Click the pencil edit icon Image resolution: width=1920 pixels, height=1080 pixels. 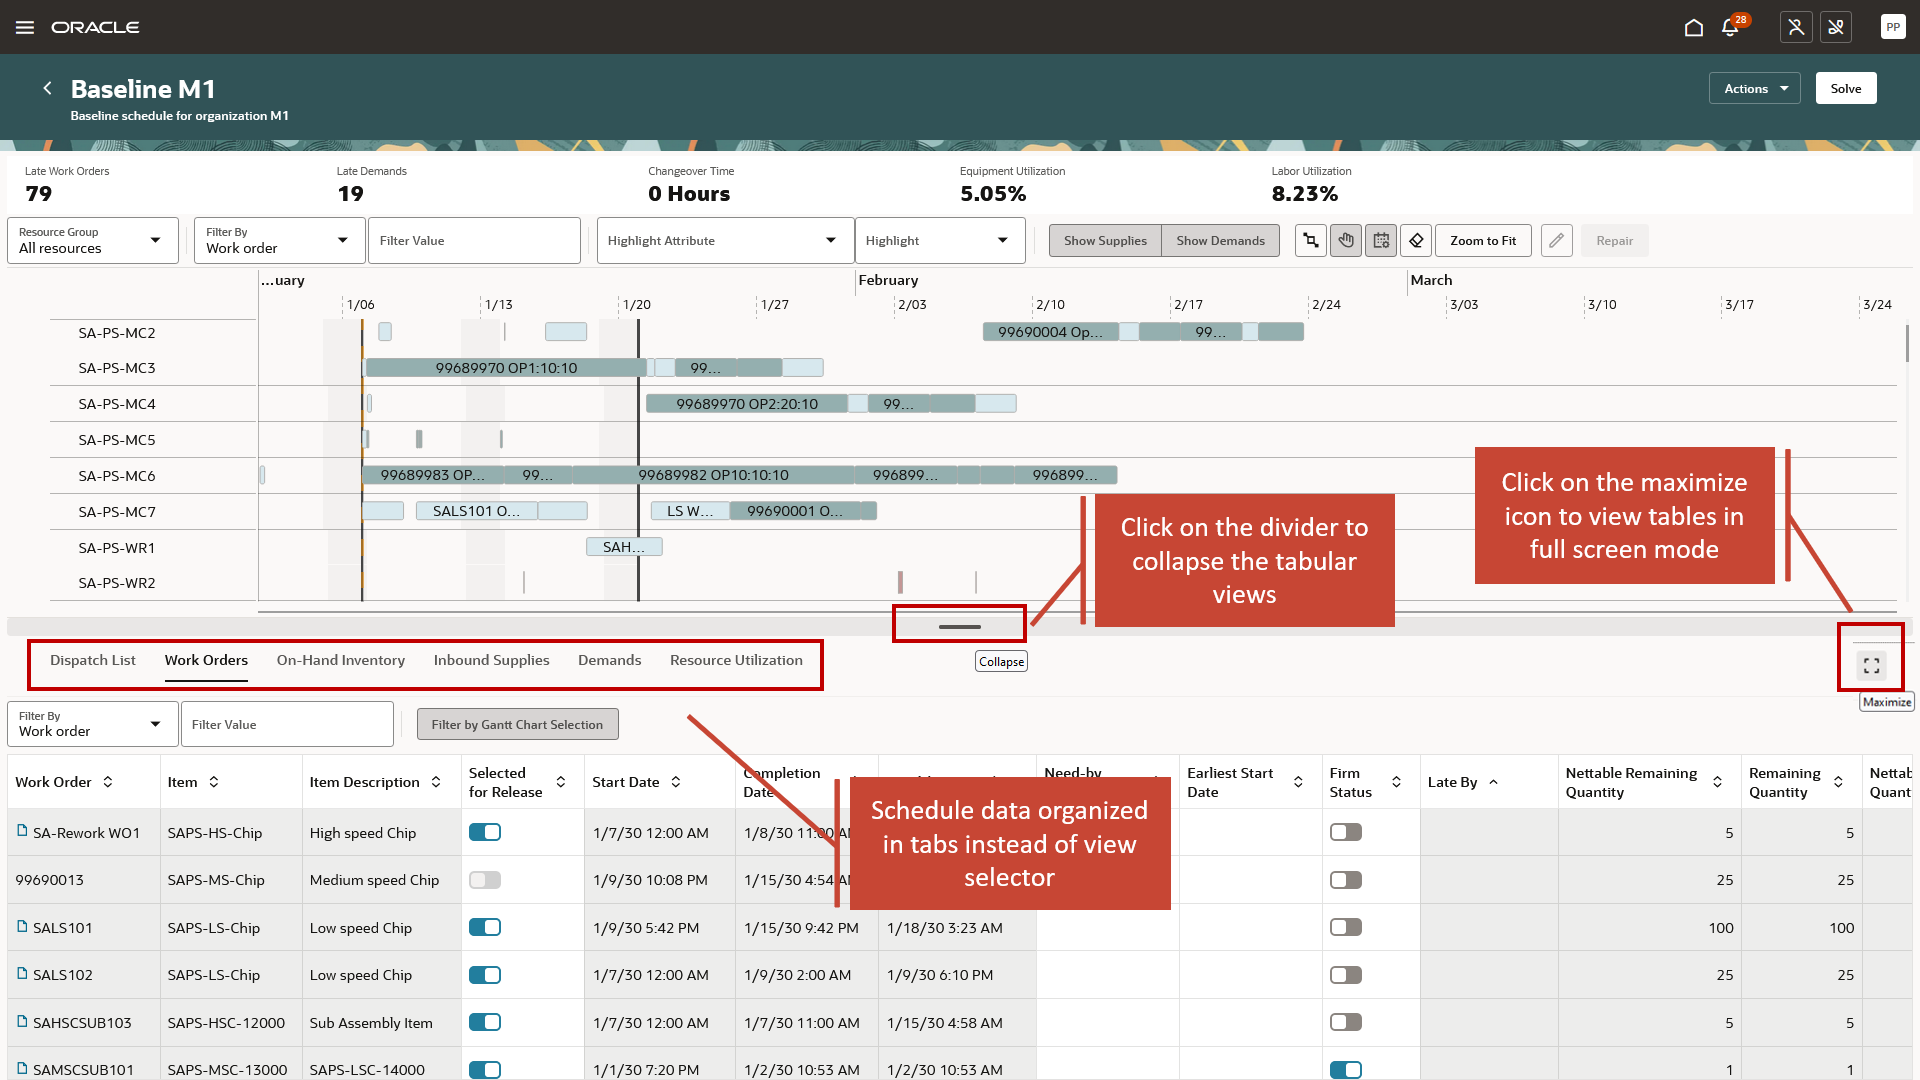[x=1556, y=241]
